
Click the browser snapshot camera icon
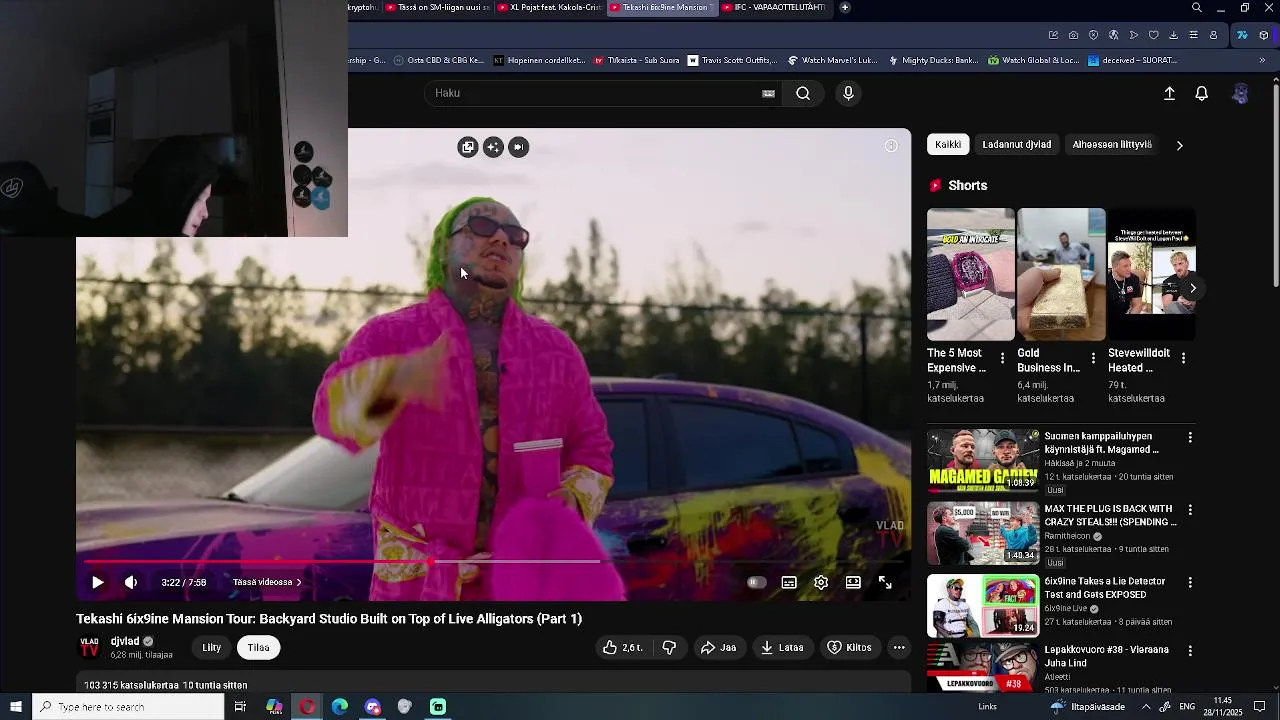[x=1073, y=35]
